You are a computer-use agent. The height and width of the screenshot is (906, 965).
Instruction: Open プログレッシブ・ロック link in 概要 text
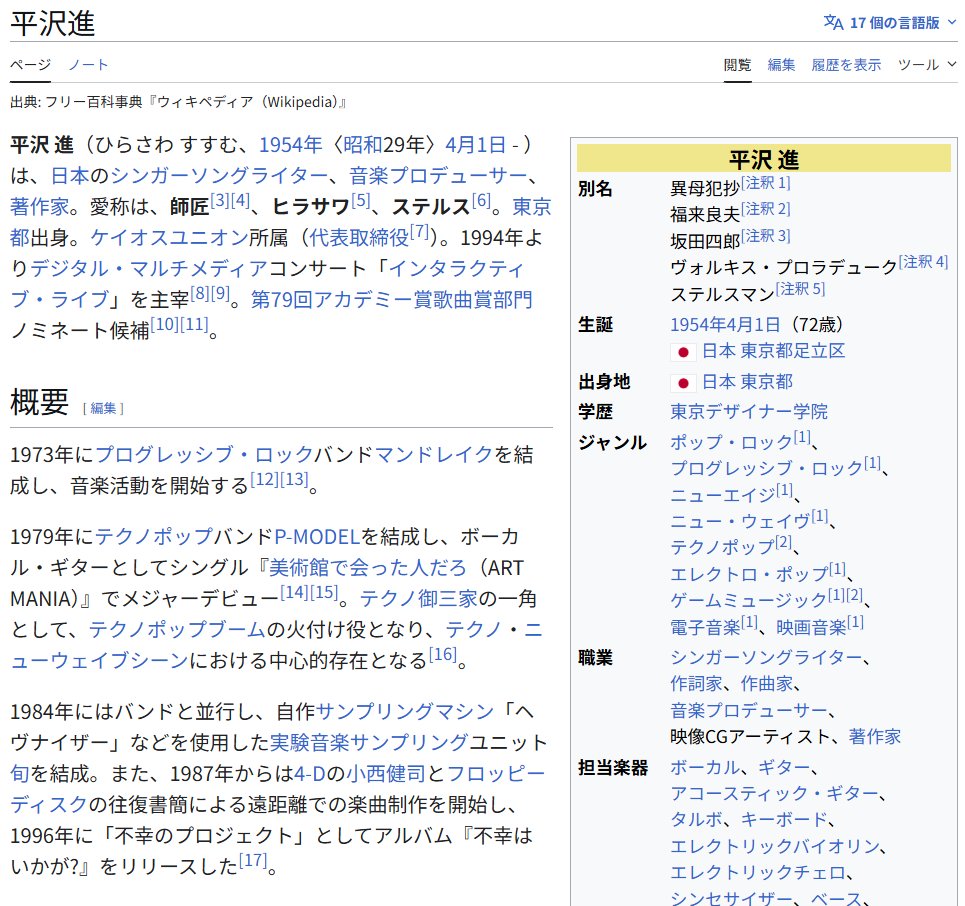[205, 454]
